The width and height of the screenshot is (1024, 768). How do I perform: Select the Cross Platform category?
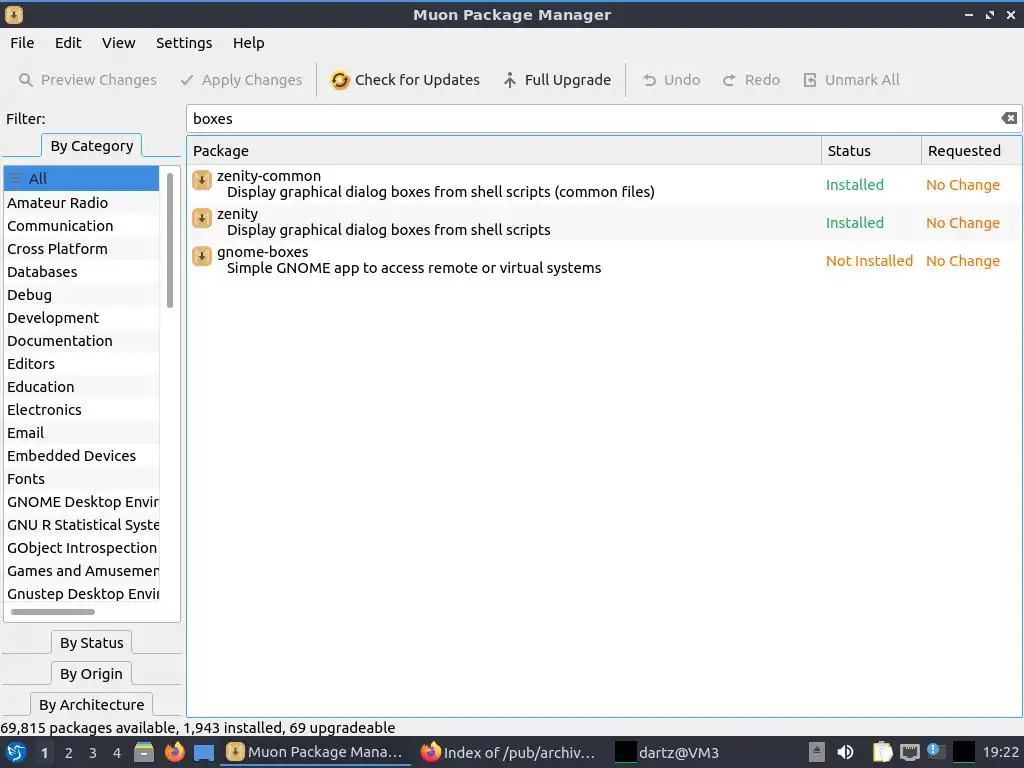[x=81, y=249]
